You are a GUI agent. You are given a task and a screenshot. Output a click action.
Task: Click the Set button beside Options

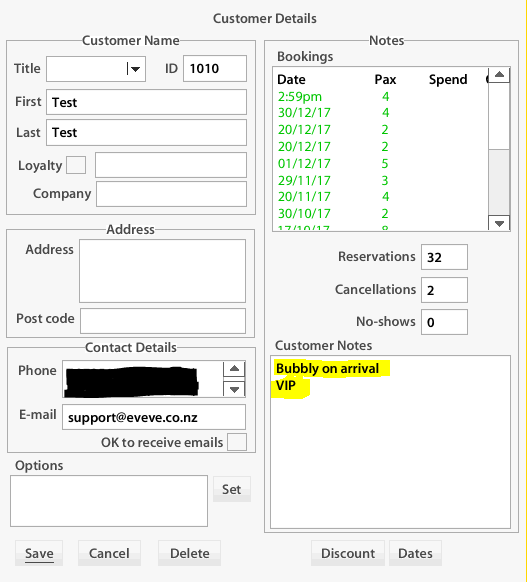point(232,489)
